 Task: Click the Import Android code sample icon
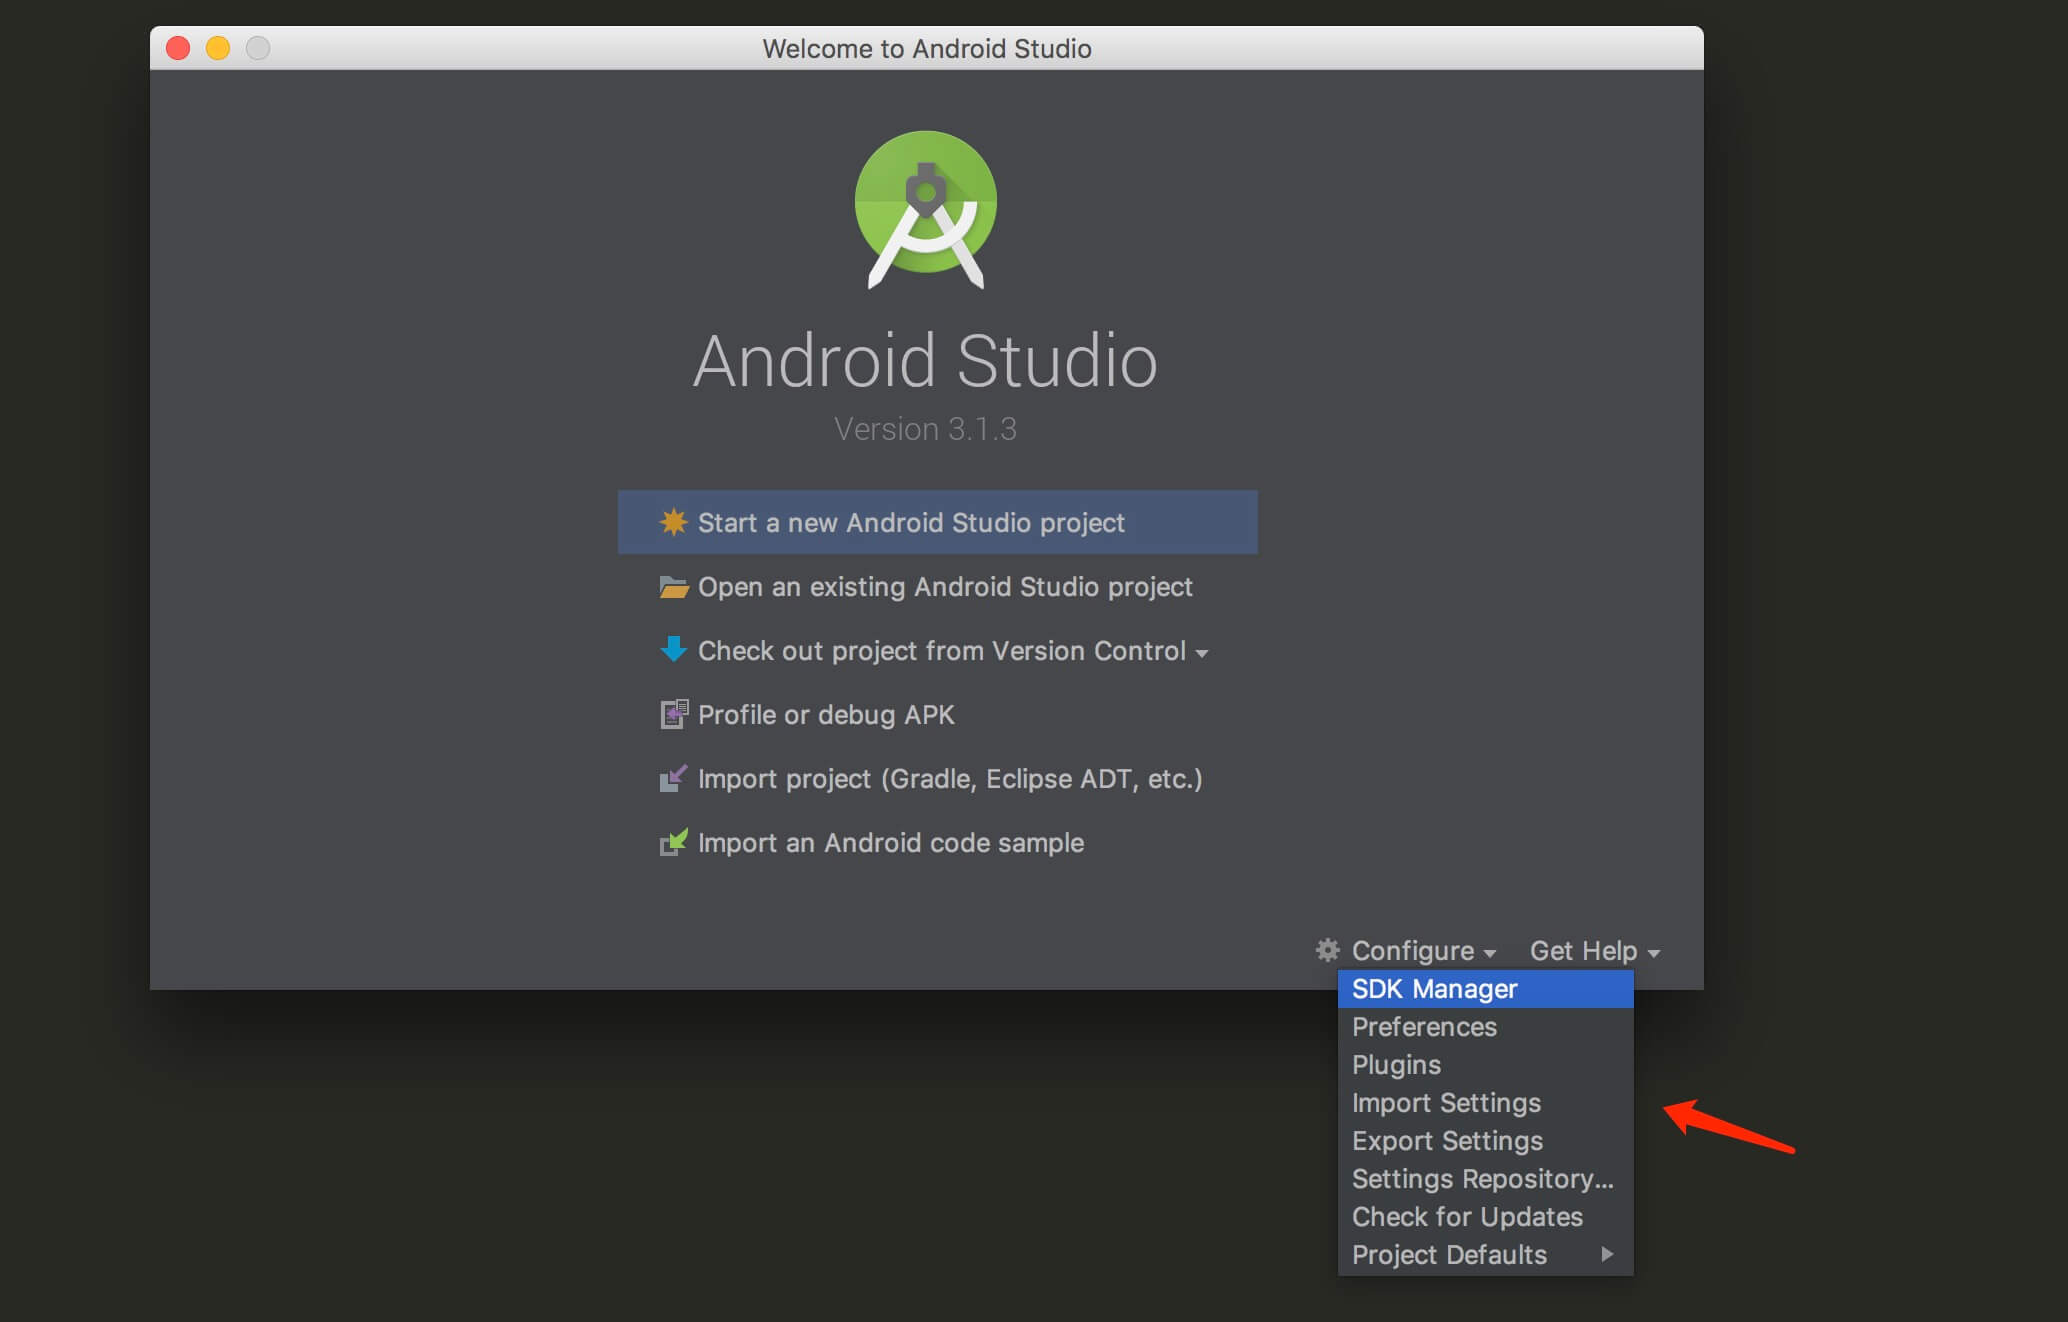pyautogui.click(x=673, y=842)
